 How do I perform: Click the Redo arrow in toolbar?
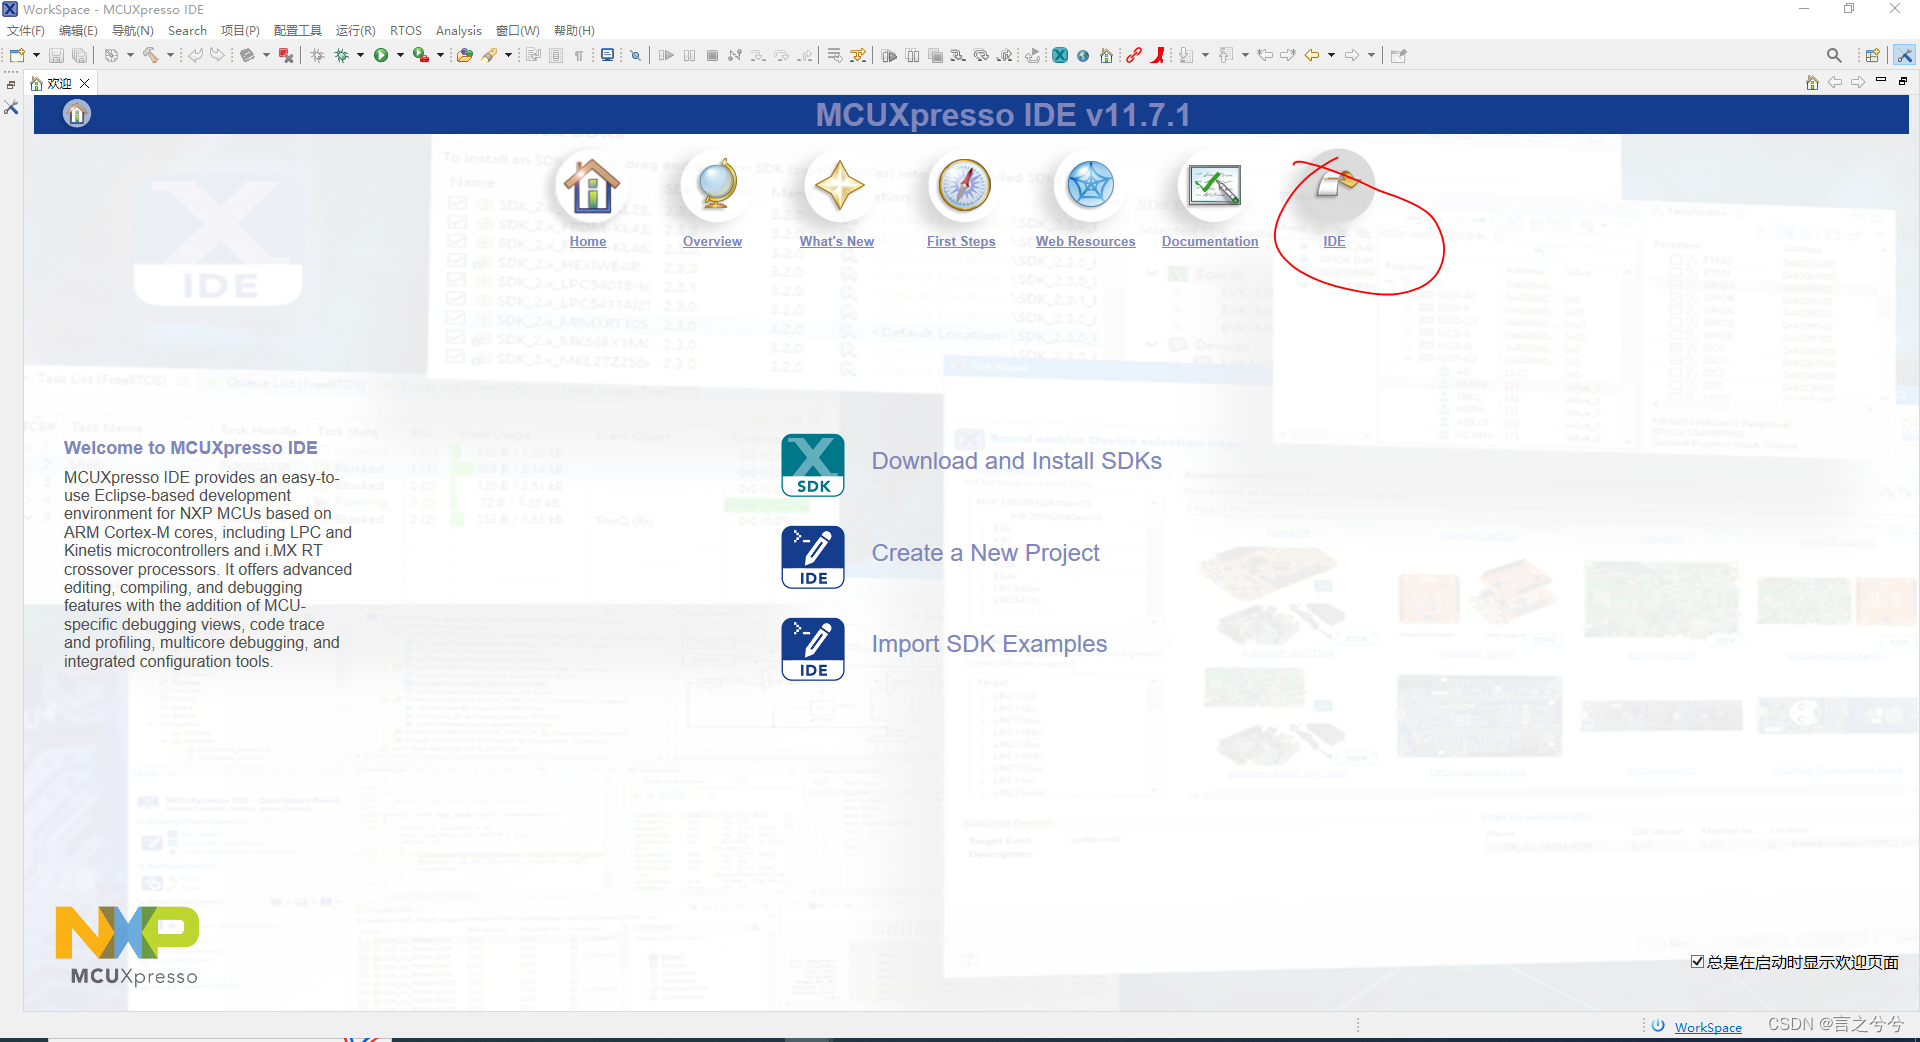[x=217, y=55]
